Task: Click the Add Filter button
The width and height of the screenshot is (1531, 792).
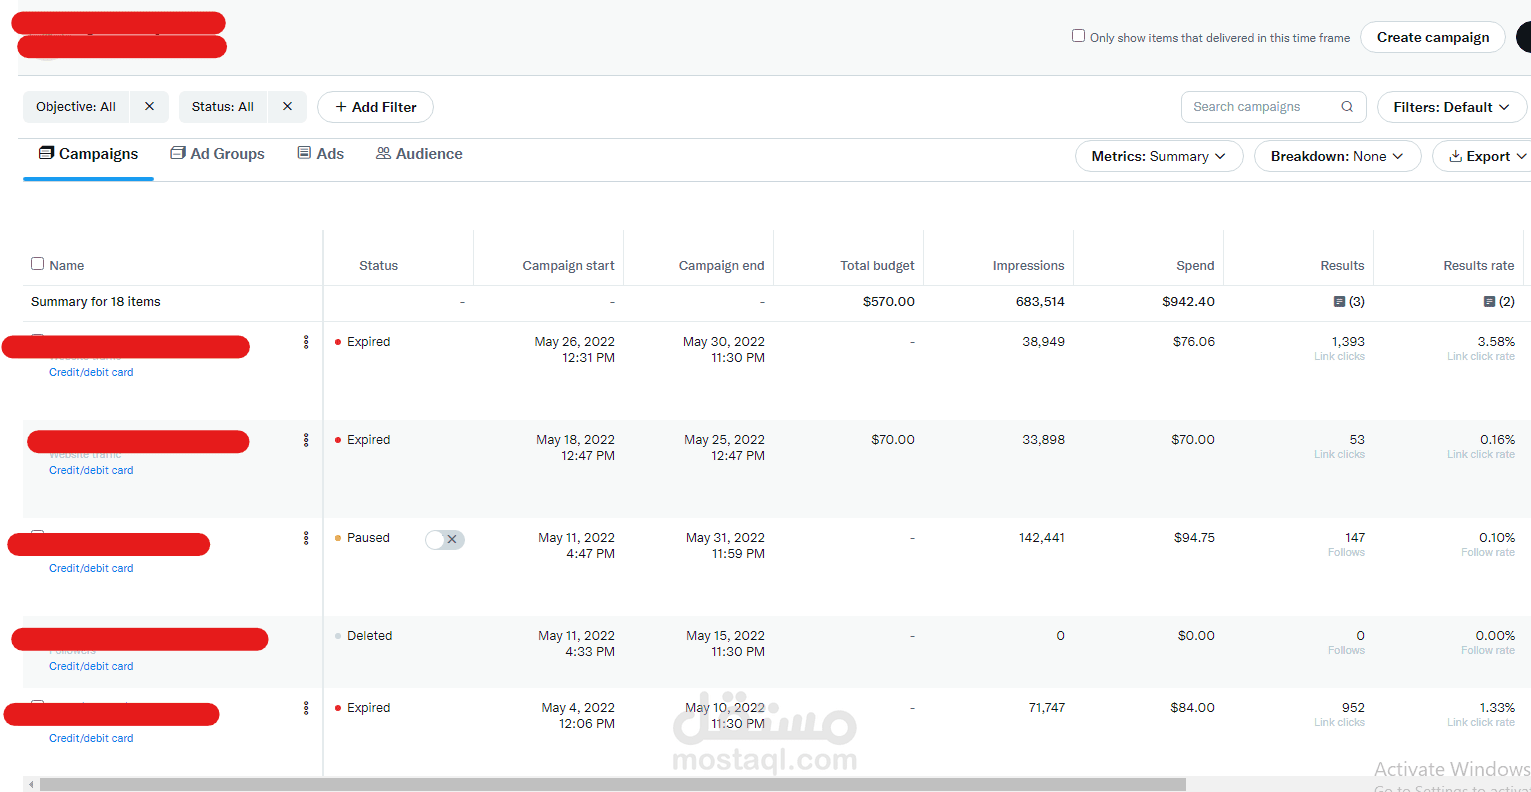Action: (x=375, y=107)
